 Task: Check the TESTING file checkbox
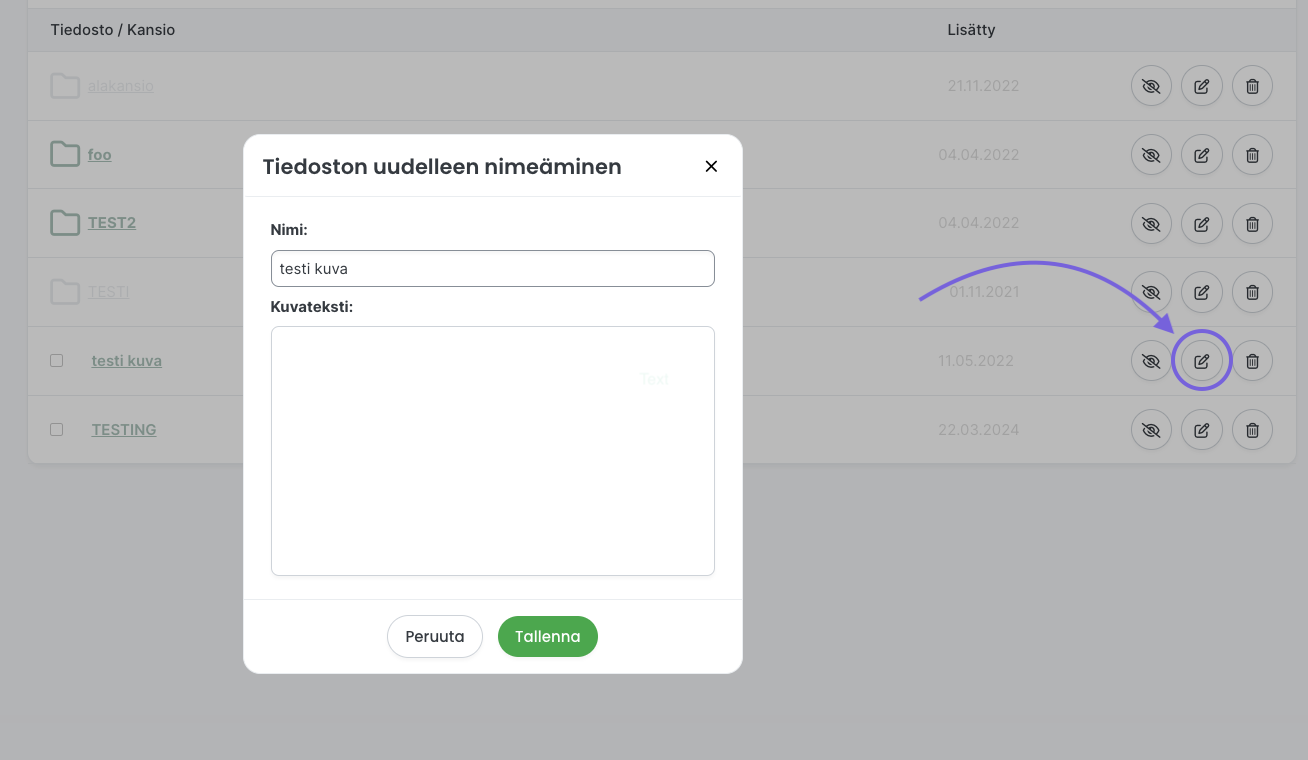click(57, 429)
